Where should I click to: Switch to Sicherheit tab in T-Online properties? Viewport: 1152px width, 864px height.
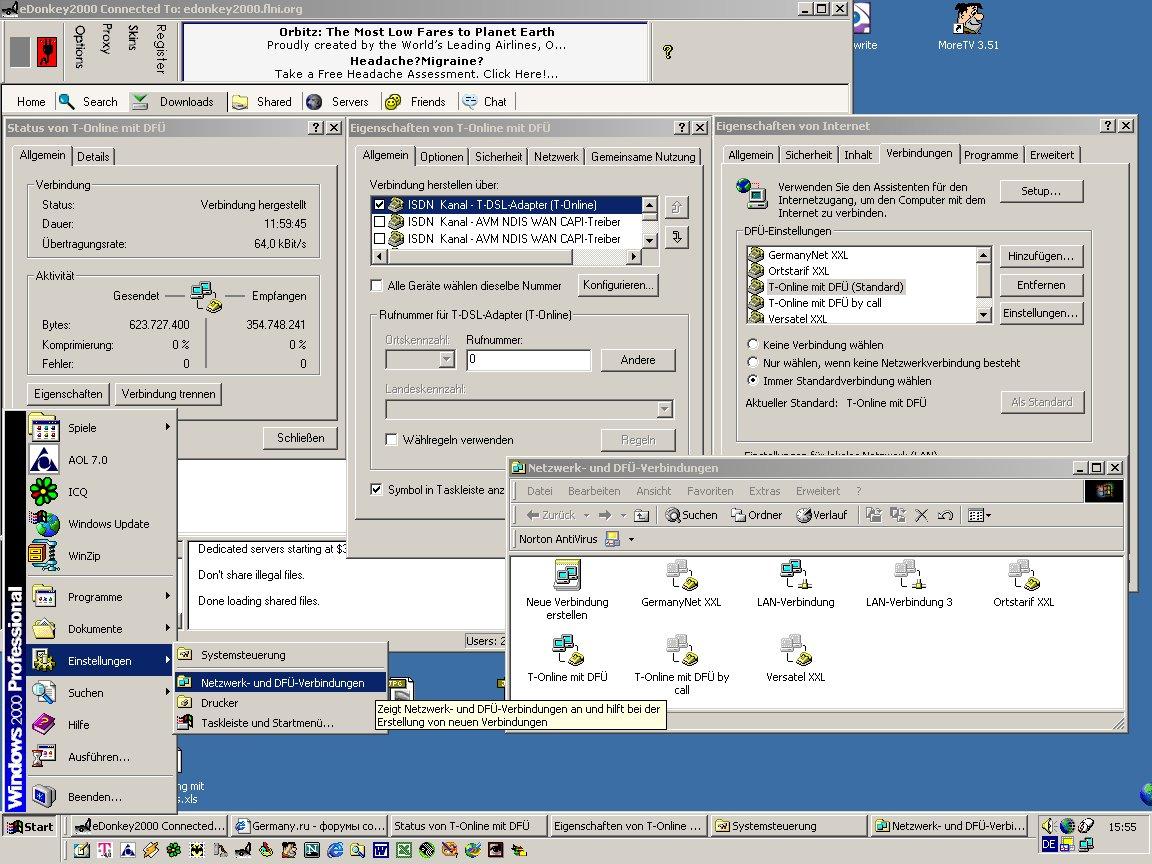click(x=498, y=156)
